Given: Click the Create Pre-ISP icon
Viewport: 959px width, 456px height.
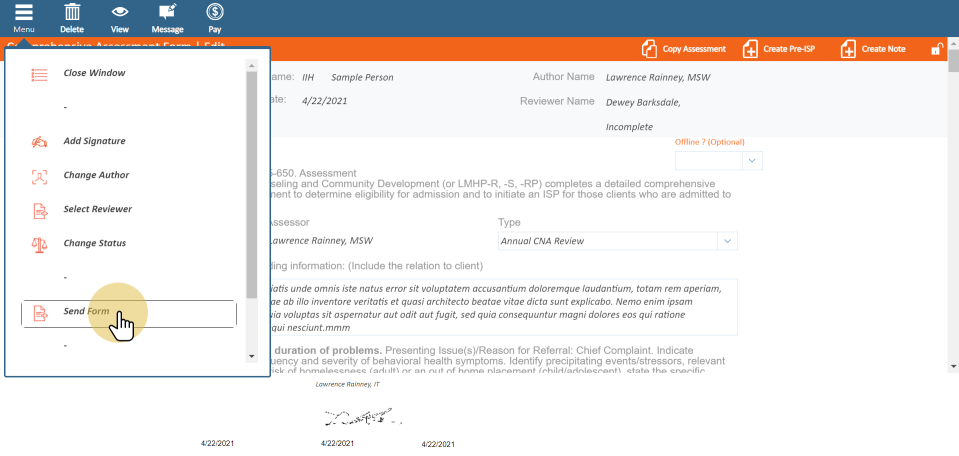Looking at the screenshot, I should point(750,49).
